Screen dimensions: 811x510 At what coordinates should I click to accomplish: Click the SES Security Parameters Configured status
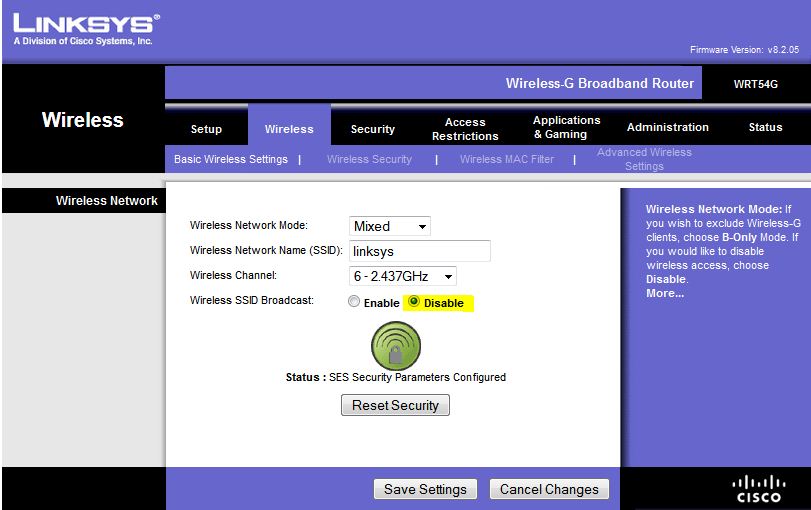point(396,377)
